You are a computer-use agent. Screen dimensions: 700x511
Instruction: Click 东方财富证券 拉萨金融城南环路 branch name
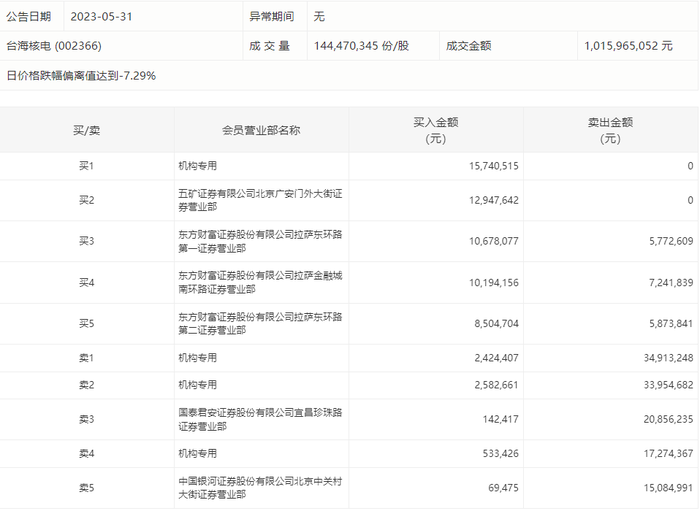(x=260, y=283)
